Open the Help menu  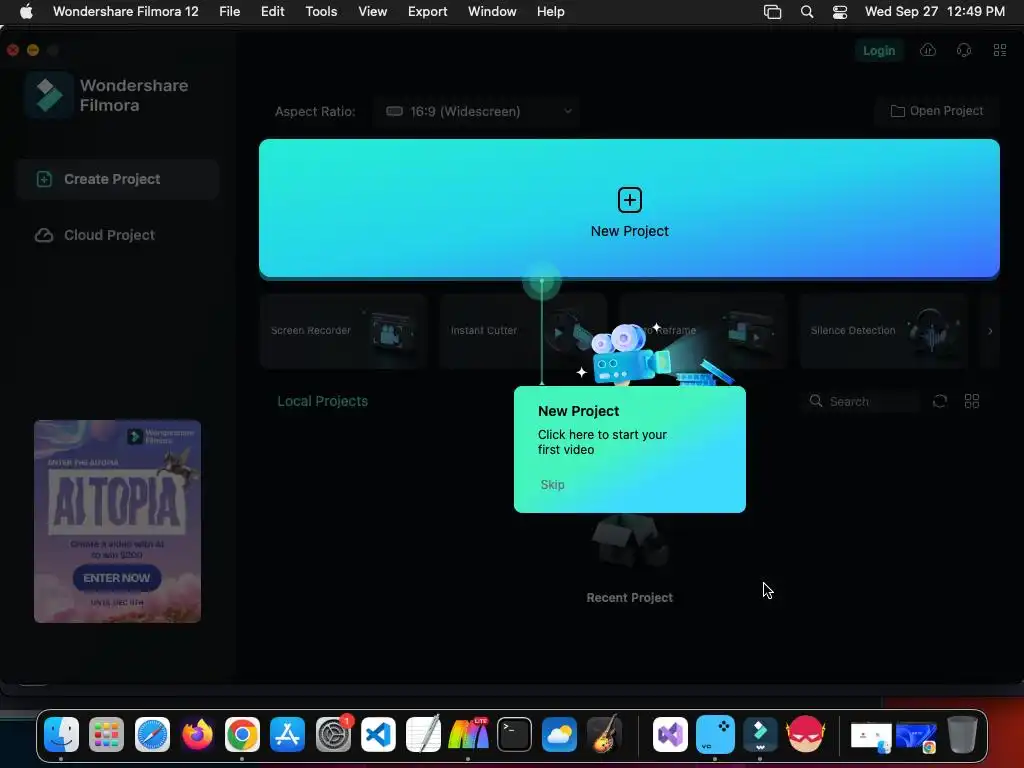point(551,12)
